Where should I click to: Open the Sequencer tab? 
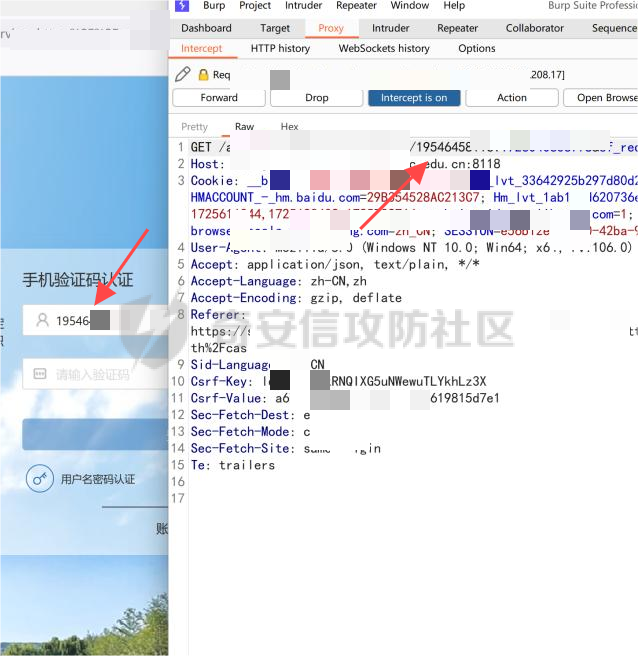(x=614, y=28)
